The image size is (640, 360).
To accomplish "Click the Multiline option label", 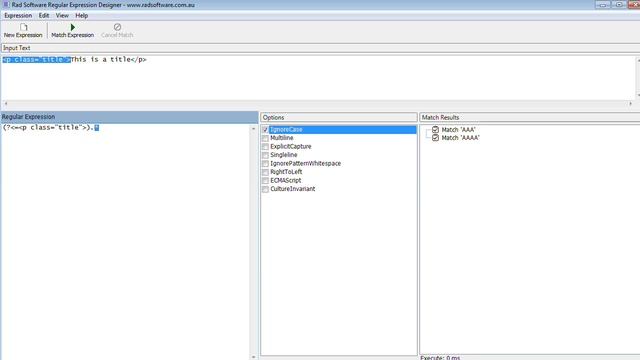I will point(282,138).
